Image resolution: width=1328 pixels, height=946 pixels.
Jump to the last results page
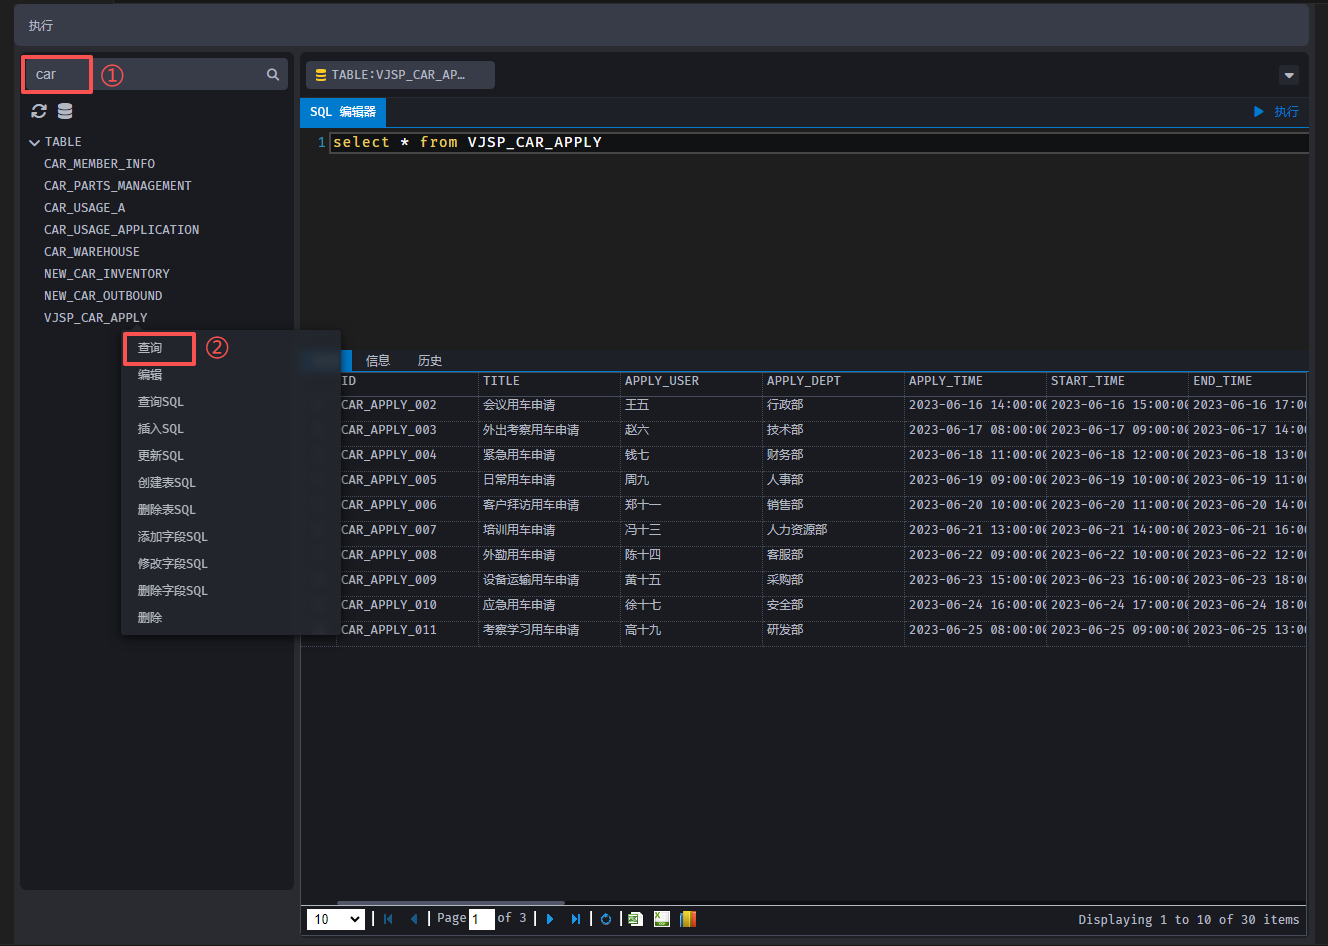coord(575,919)
